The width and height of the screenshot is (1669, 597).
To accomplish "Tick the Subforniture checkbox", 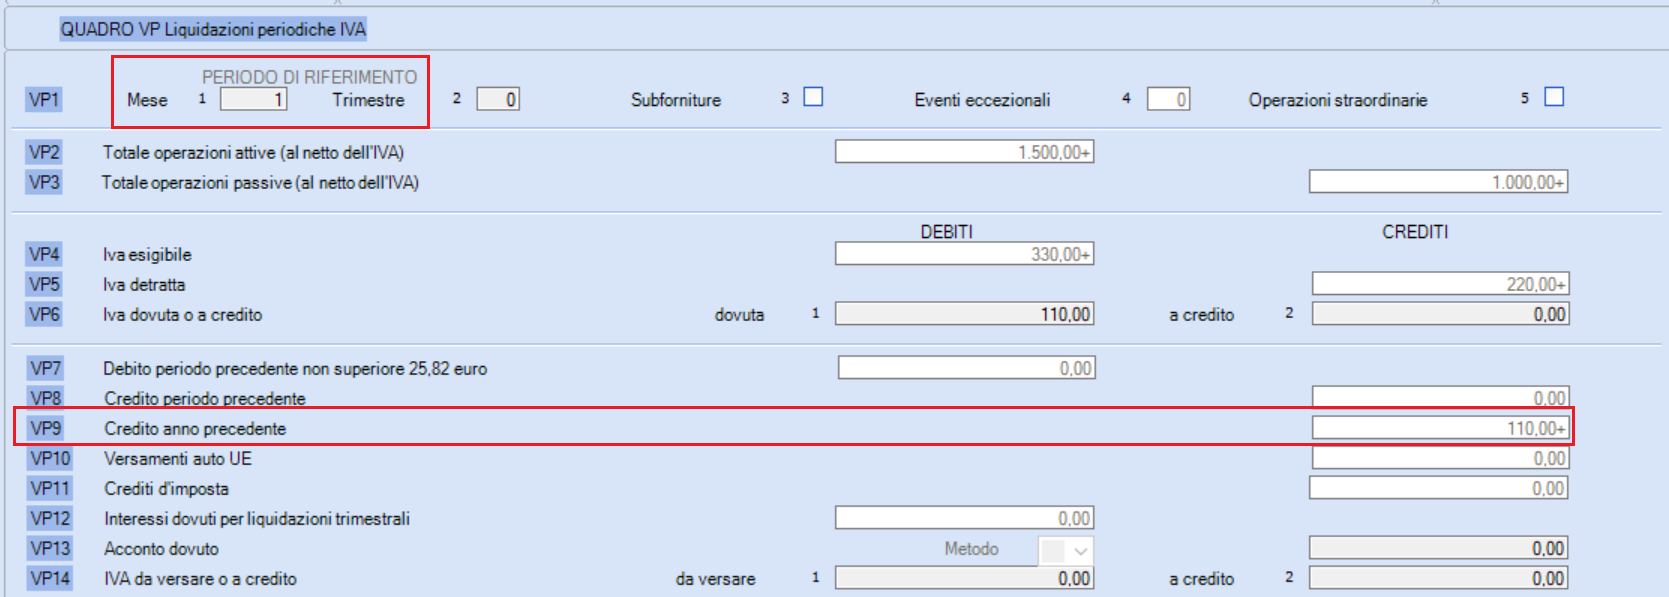I will pyautogui.click(x=814, y=97).
